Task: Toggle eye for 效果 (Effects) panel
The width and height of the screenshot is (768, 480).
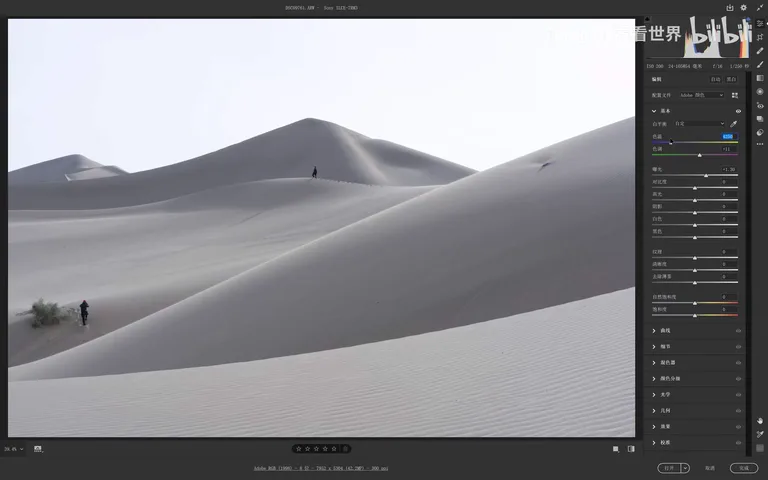Action: coord(738,427)
